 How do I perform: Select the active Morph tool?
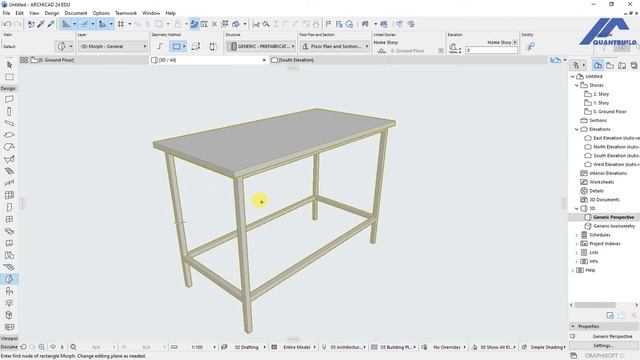9,279
